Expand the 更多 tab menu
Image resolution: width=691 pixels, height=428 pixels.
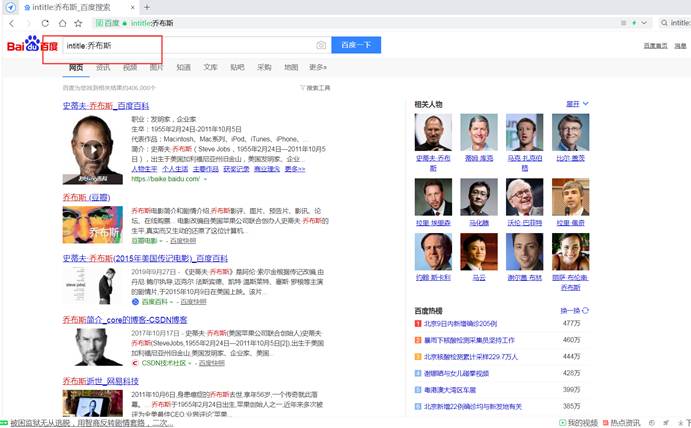pyautogui.click(x=318, y=67)
